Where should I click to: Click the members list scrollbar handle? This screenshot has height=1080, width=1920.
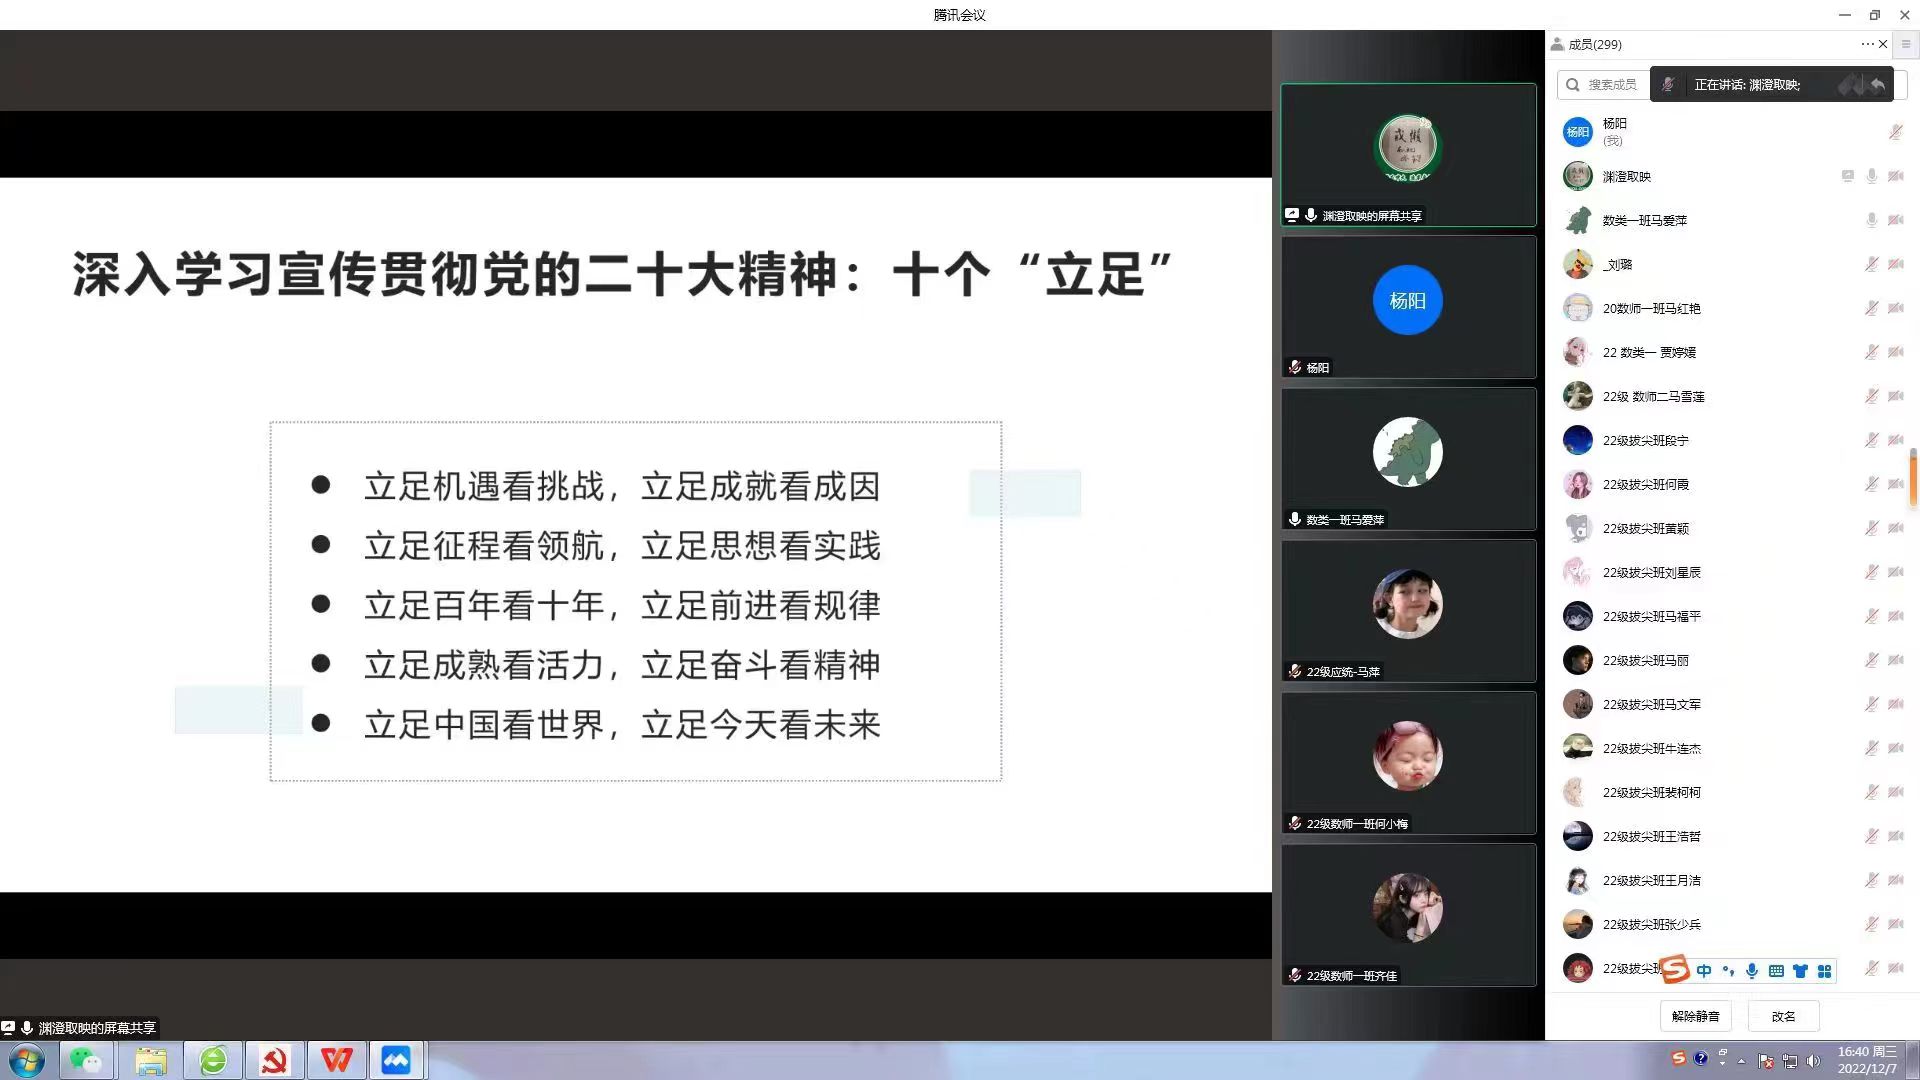pyautogui.click(x=1913, y=478)
